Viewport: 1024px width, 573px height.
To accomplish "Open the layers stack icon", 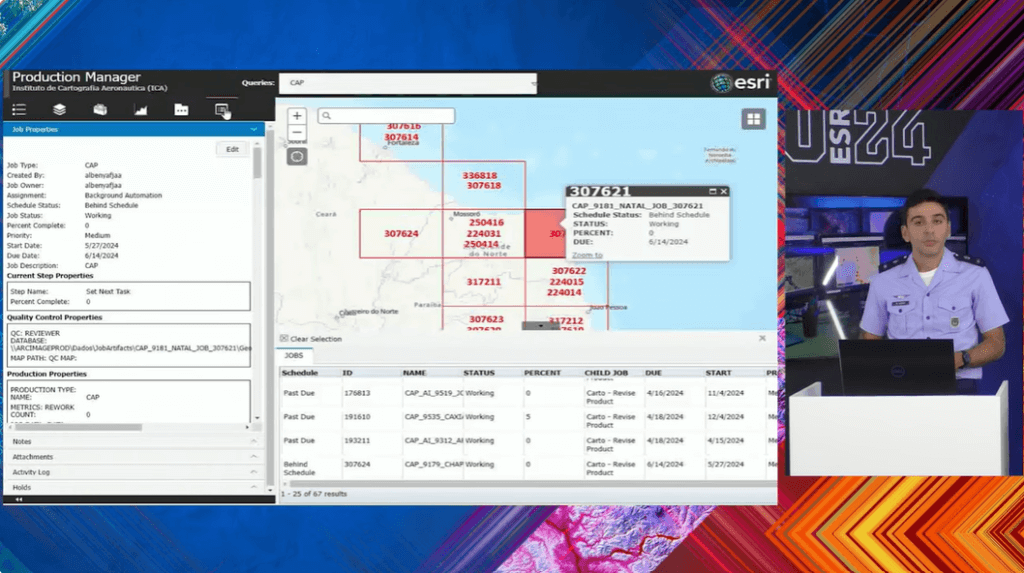I will pos(59,110).
